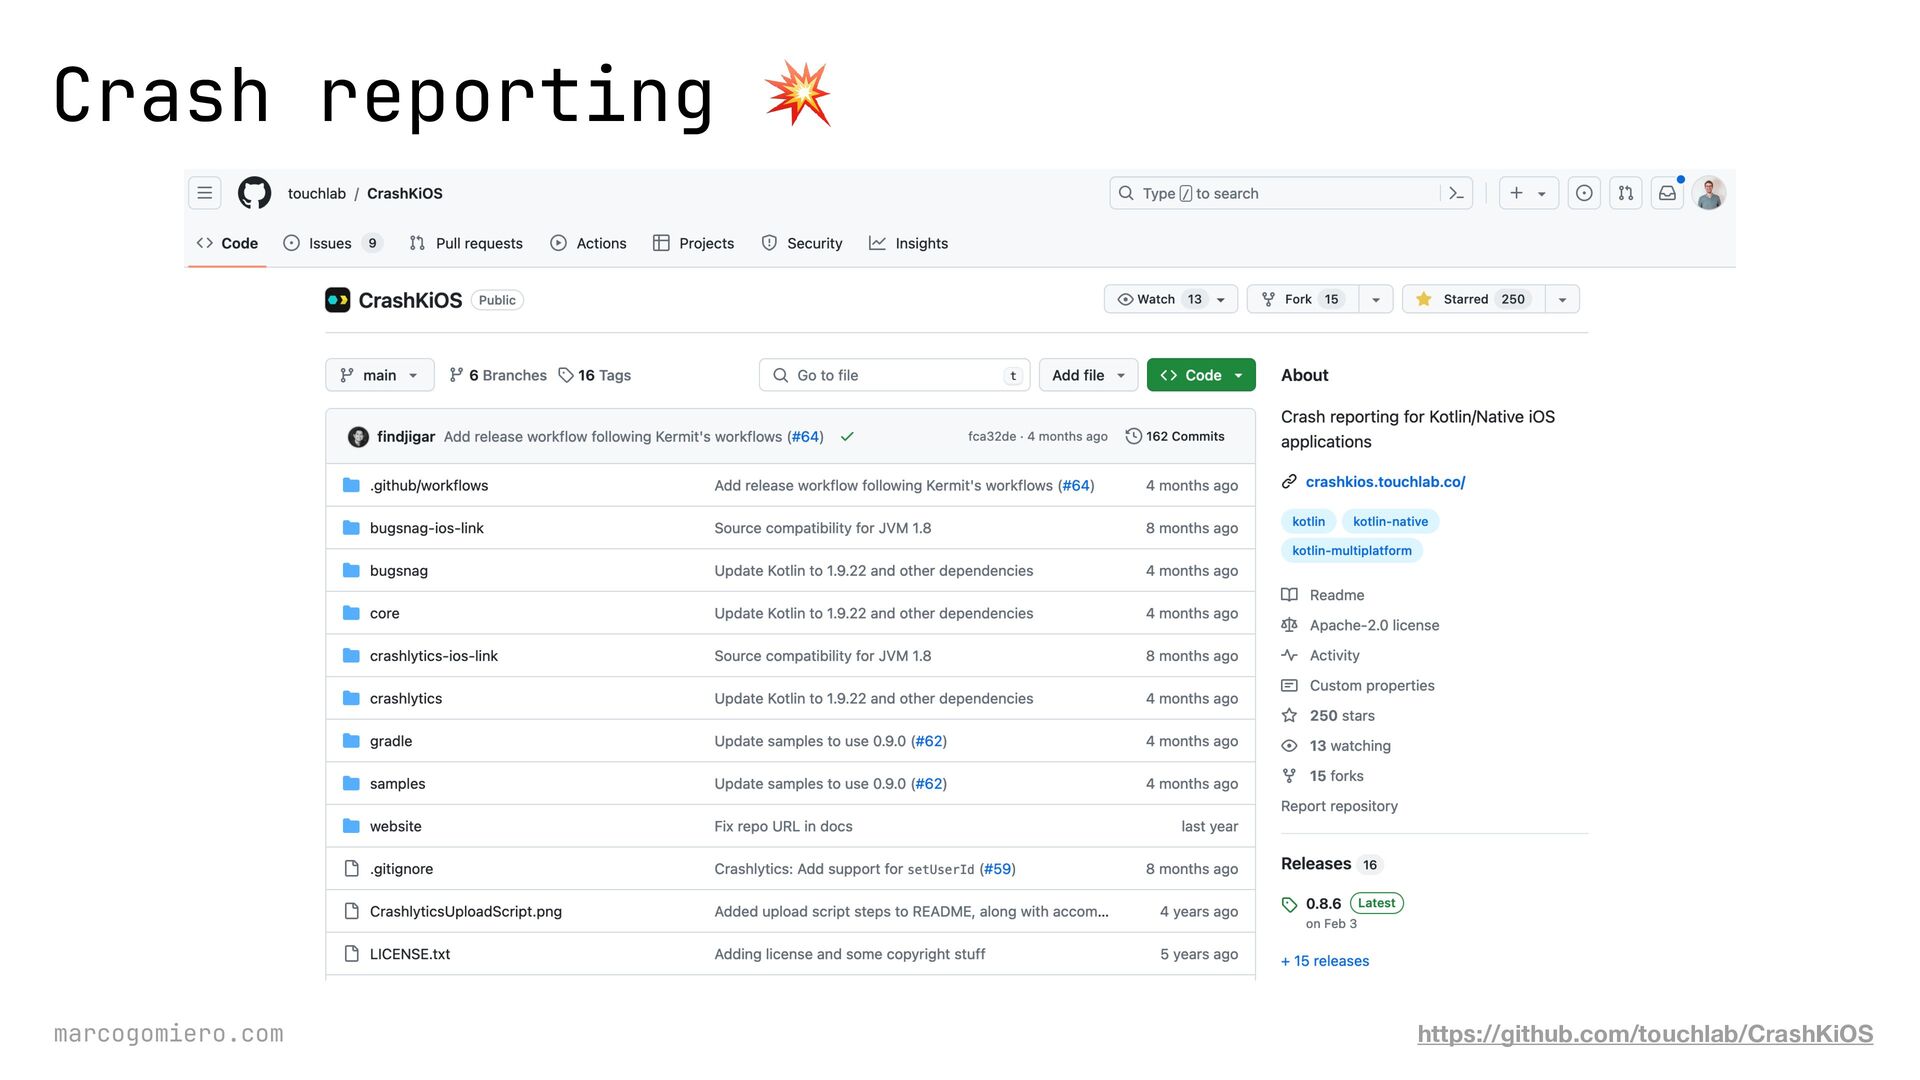This screenshot has height=1080, width=1920.
Task: Click findjigar's commit author avatar
Action: 358,437
